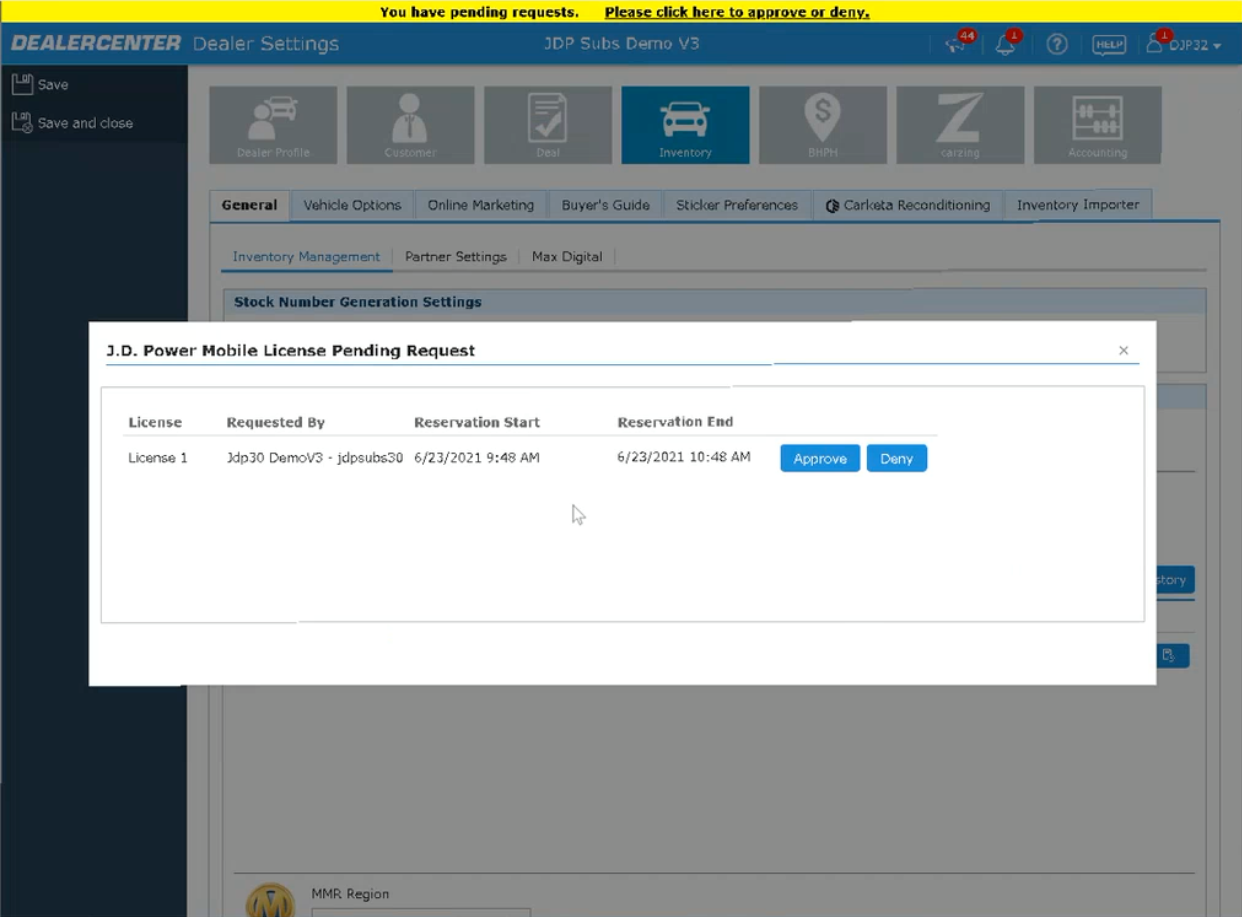Click the MMR Region logo icon
This screenshot has width=1242, height=917.
tap(270, 900)
